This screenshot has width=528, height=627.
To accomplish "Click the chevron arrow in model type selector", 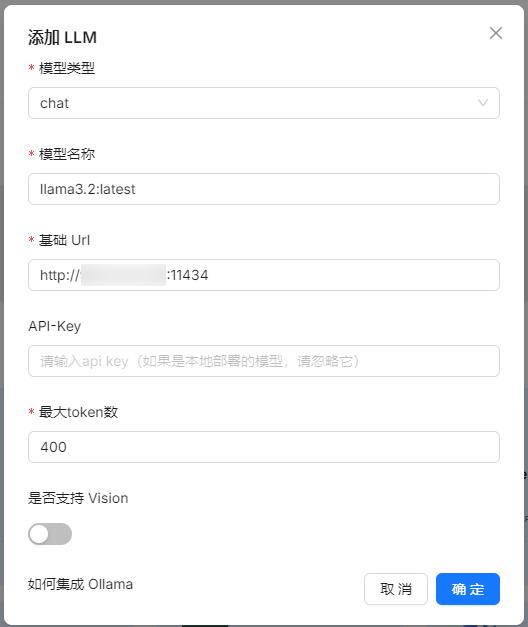I will [x=483, y=103].
